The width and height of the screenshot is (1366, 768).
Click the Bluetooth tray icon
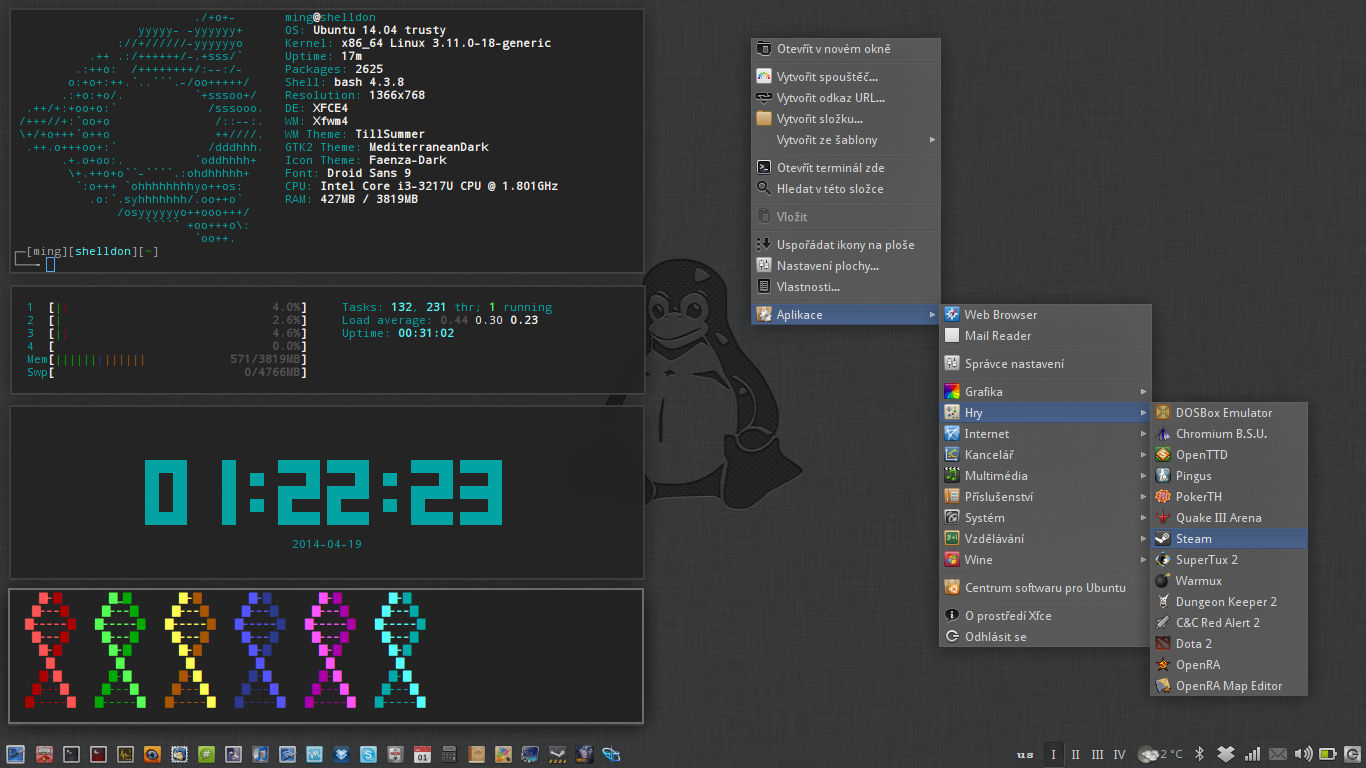point(1200,754)
